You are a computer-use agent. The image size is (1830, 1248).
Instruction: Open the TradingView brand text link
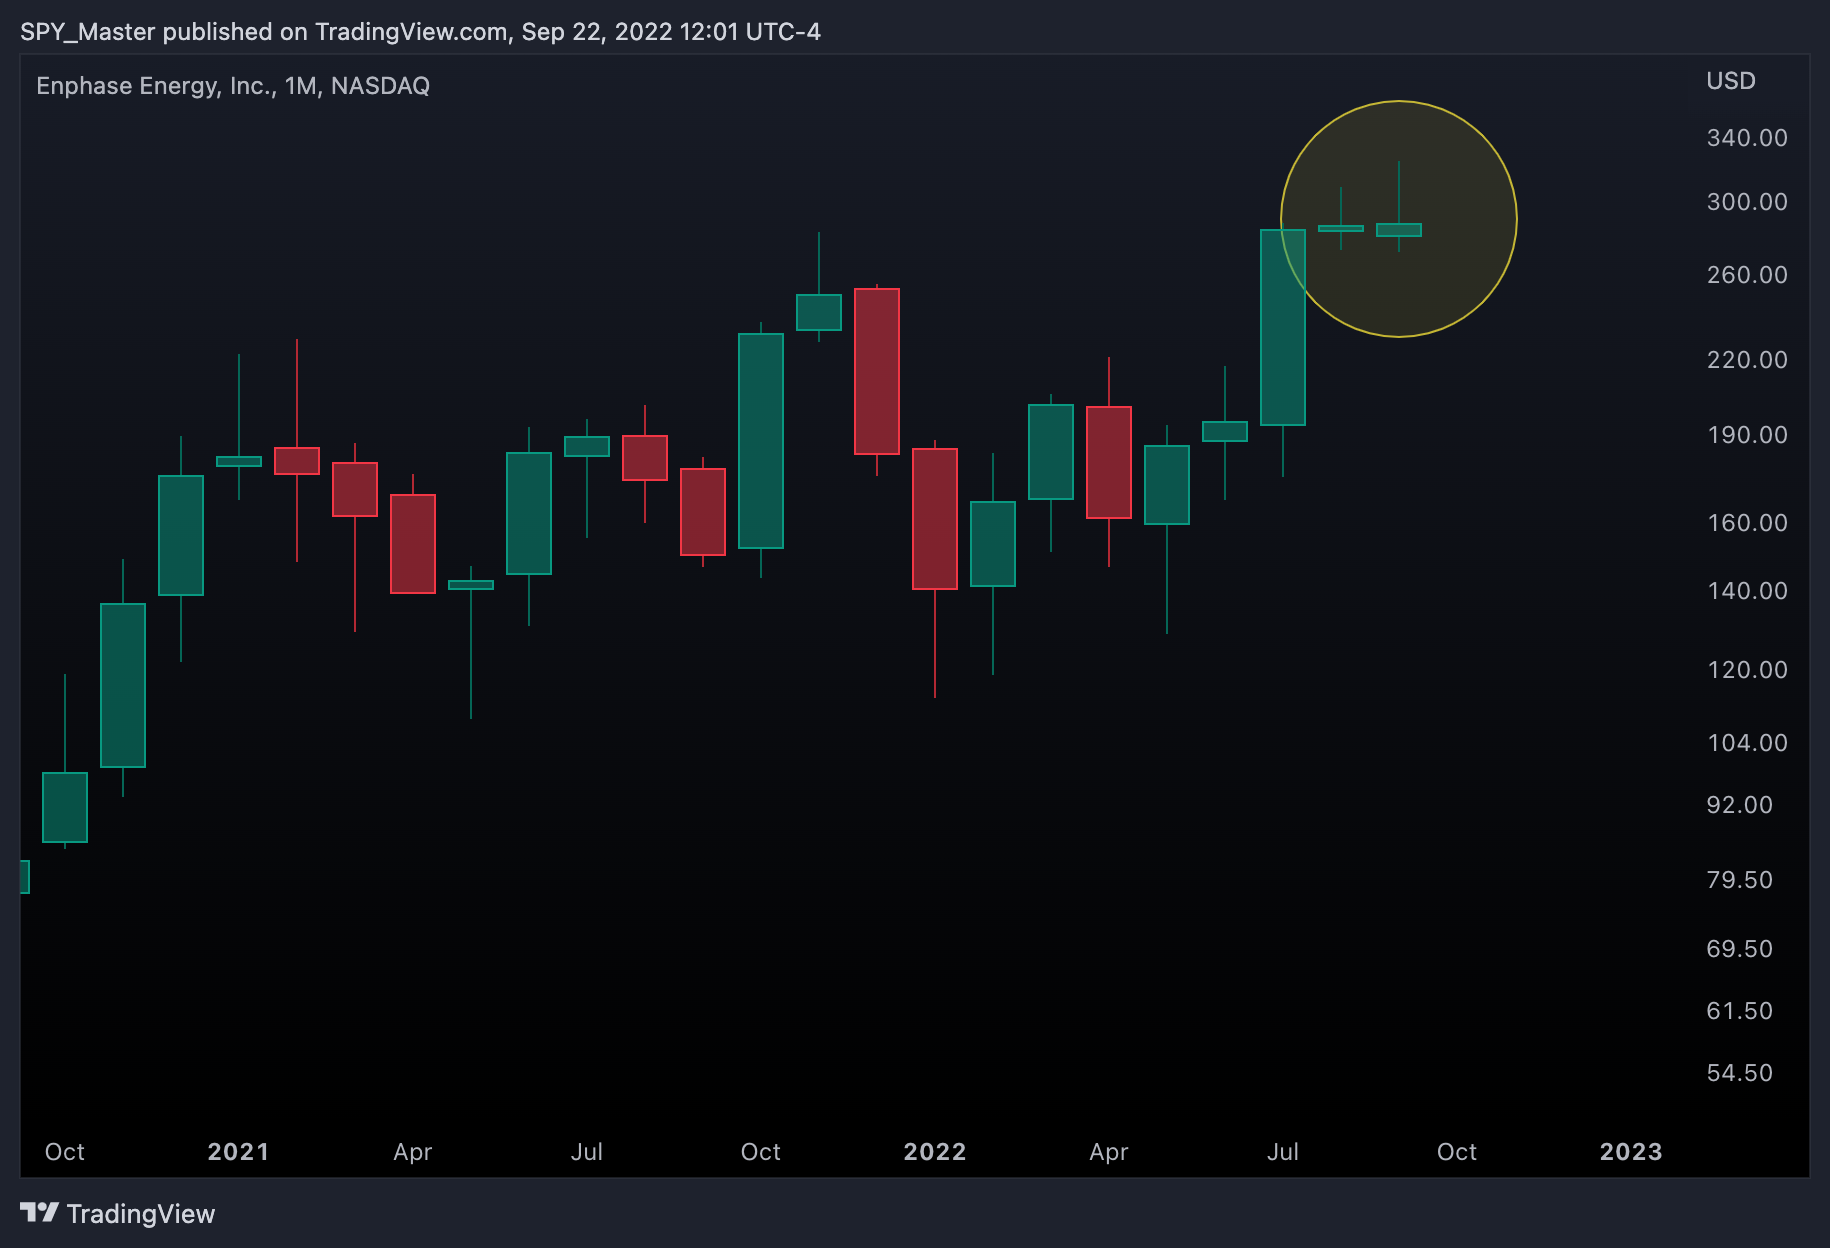pos(141,1214)
